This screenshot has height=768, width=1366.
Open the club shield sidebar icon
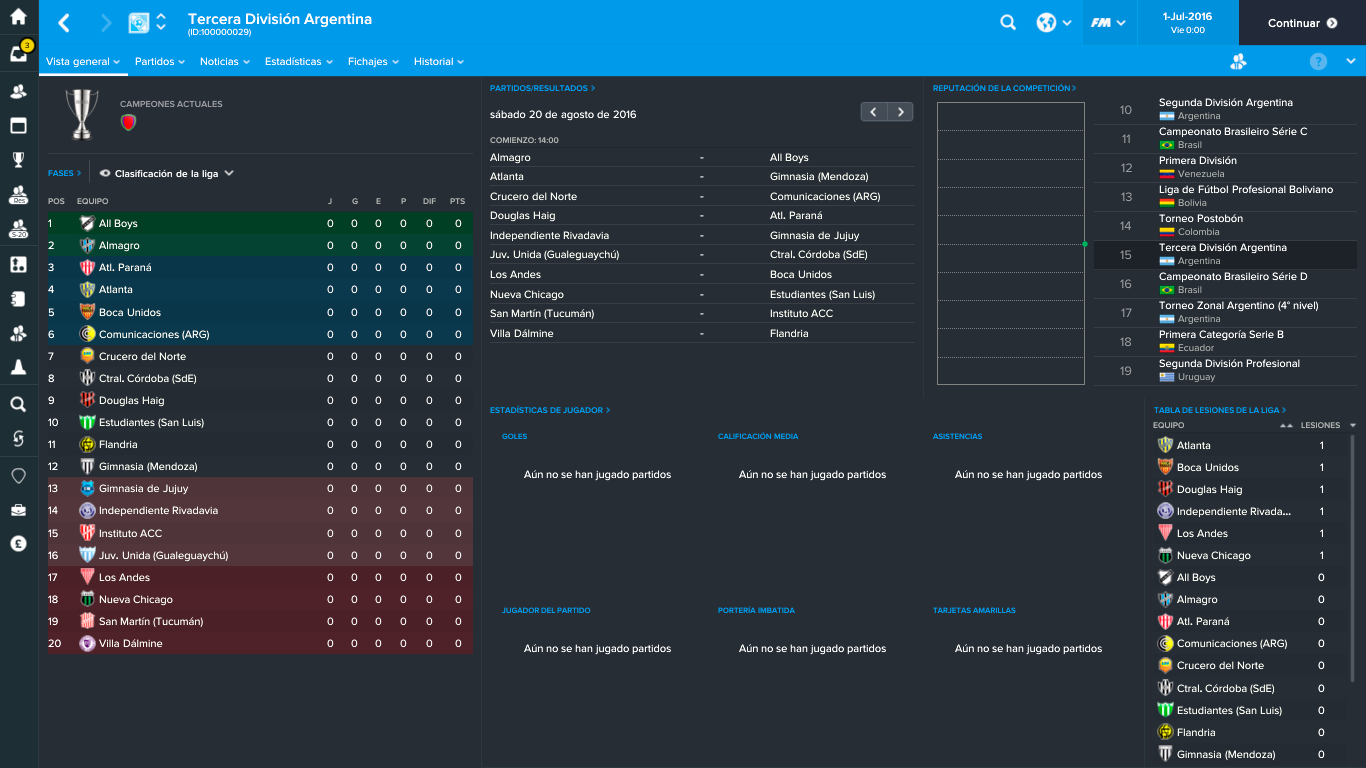tap(18, 476)
